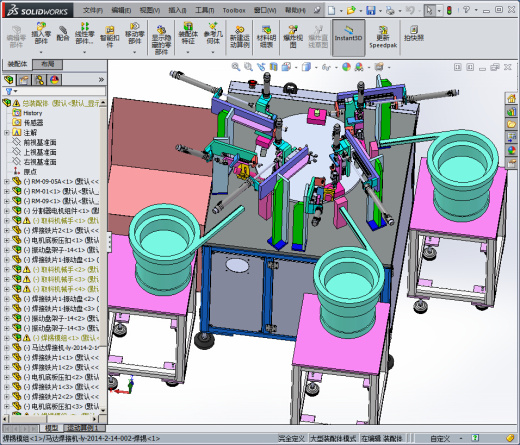This screenshot has height=445, width=520.
Task: Open the 插入零部件 dropdown arrow
Action: 41,52
